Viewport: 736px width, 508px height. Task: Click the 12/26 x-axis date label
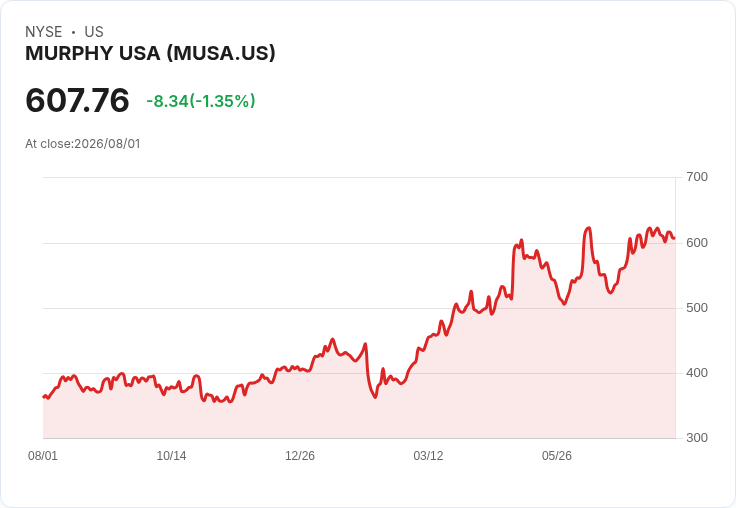300,456
